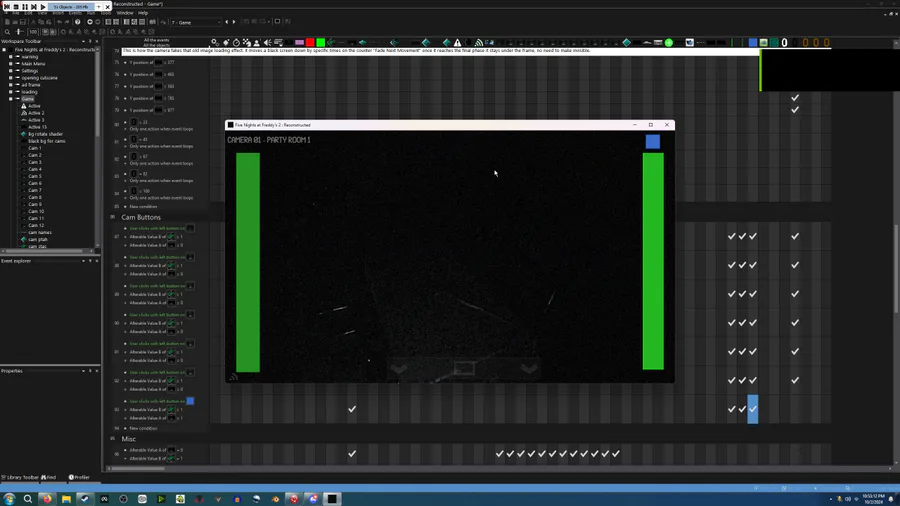Expand the warning frame node
This screenshot has height=506, width=900.
pos(11,57)
